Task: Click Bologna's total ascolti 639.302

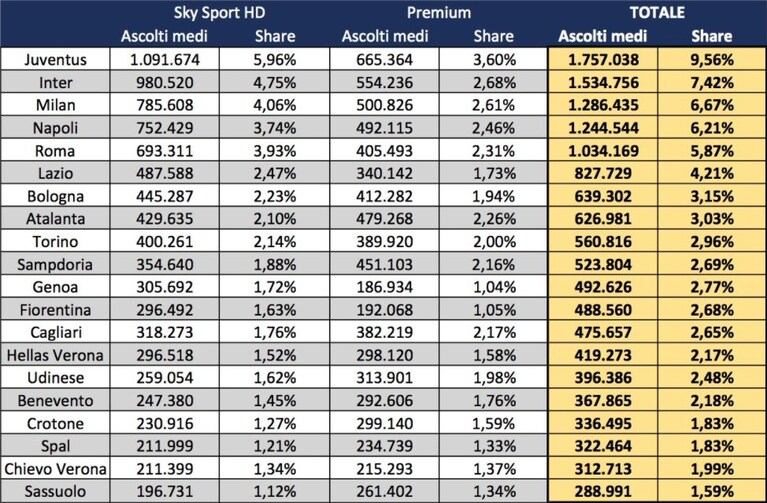Action: (x=603, y=196)
